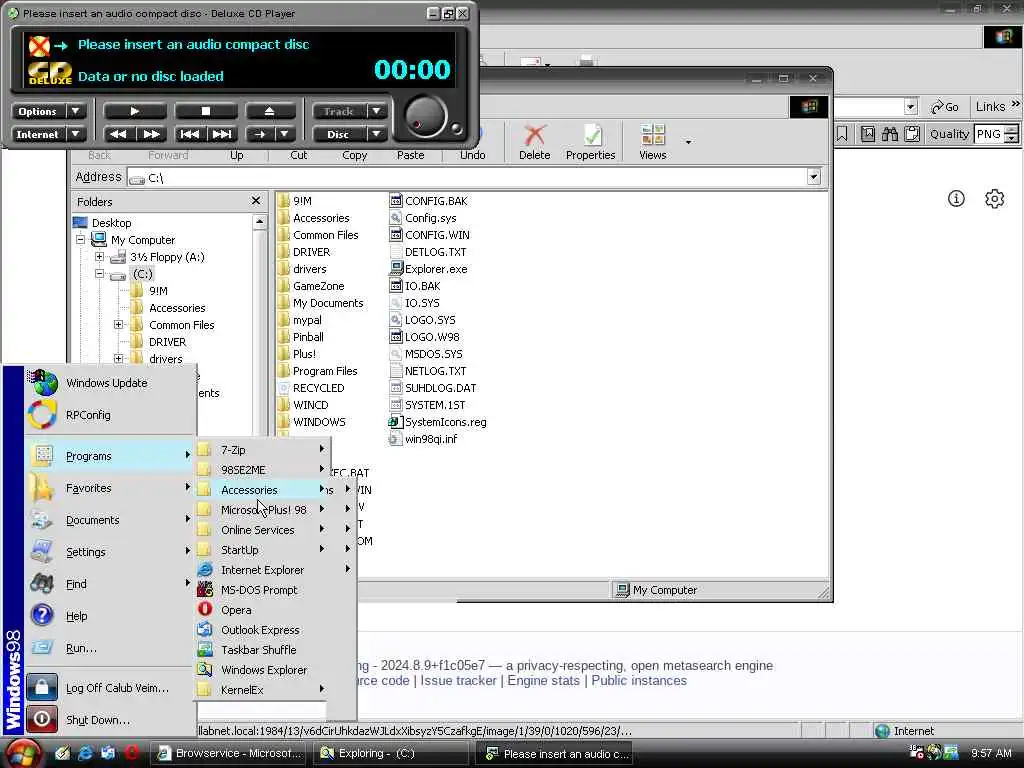Click fast-forward button in CD Player
1024x768 pixels.
click(151, 134)
